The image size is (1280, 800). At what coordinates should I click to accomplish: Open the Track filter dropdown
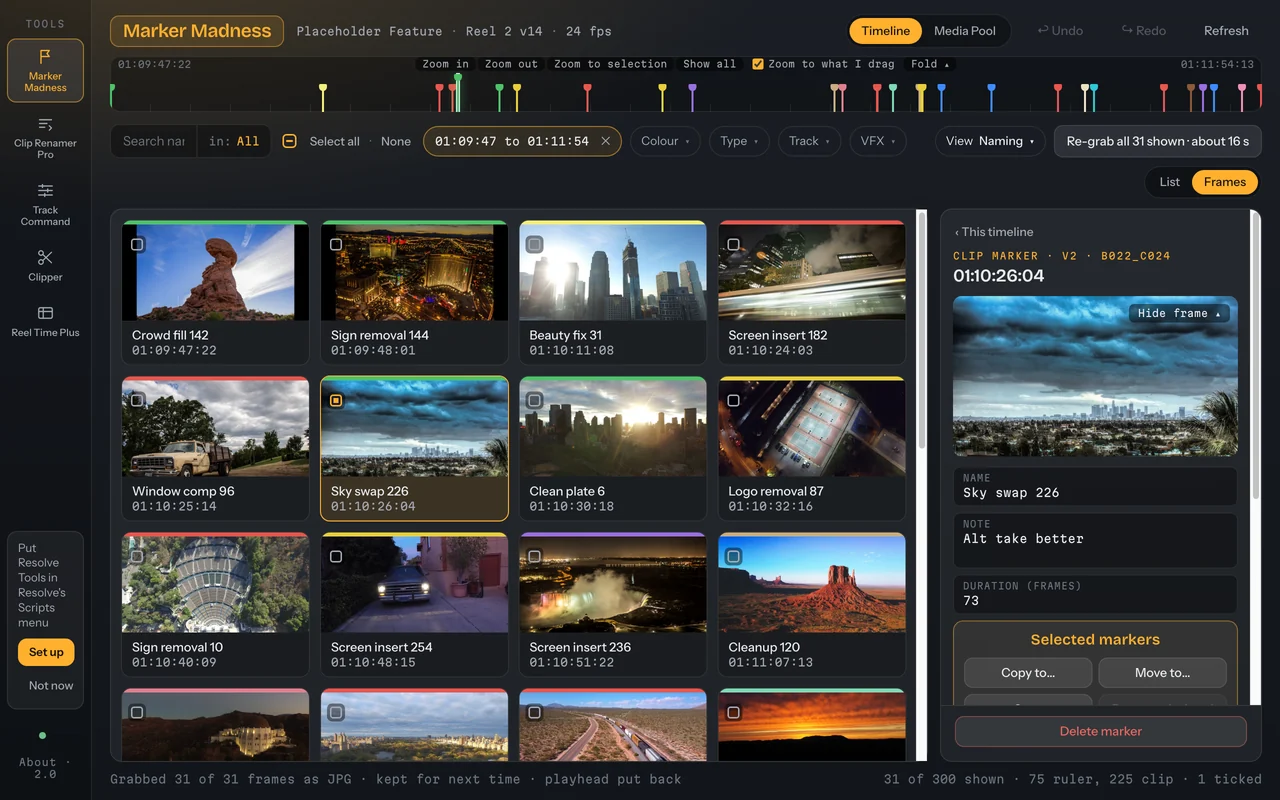coord(809,141)
